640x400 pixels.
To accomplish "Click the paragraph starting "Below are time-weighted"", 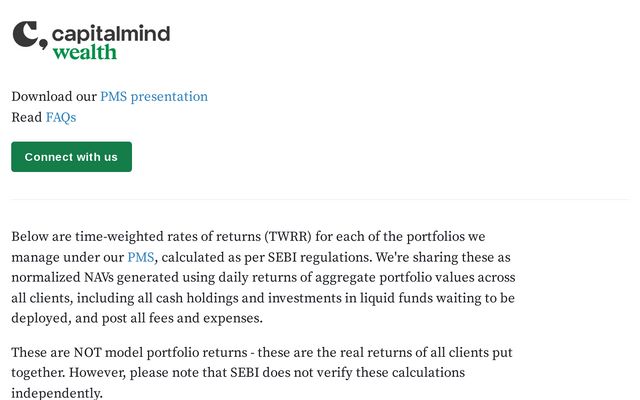I will coord(263,278).
